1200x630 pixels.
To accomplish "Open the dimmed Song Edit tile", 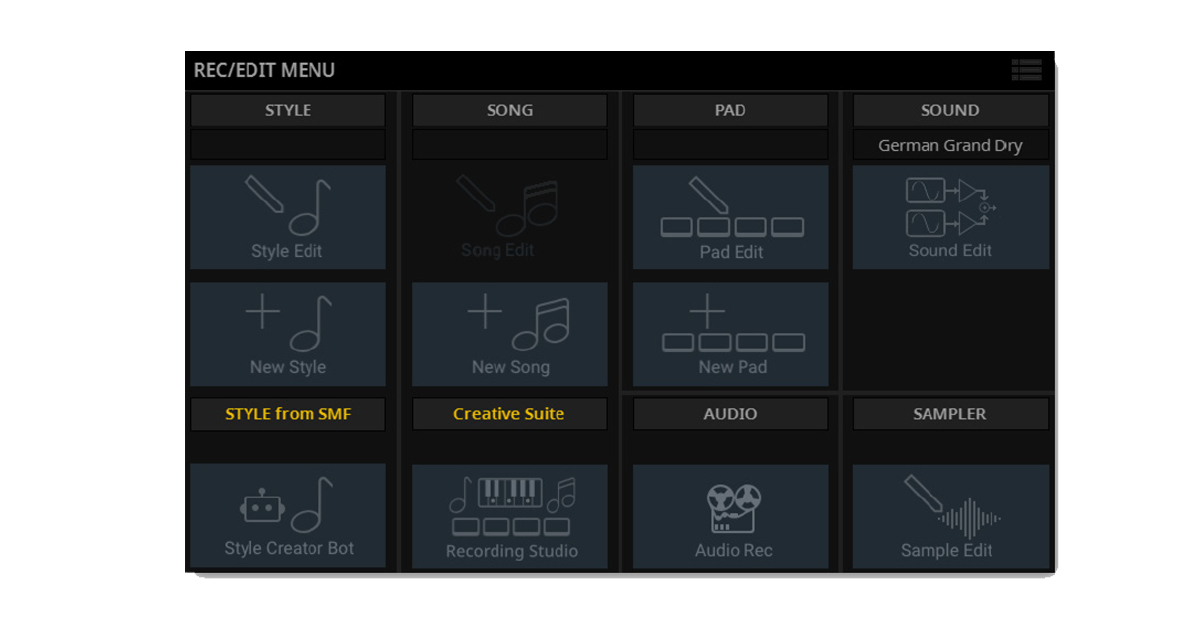I will (x=509, y=217).
